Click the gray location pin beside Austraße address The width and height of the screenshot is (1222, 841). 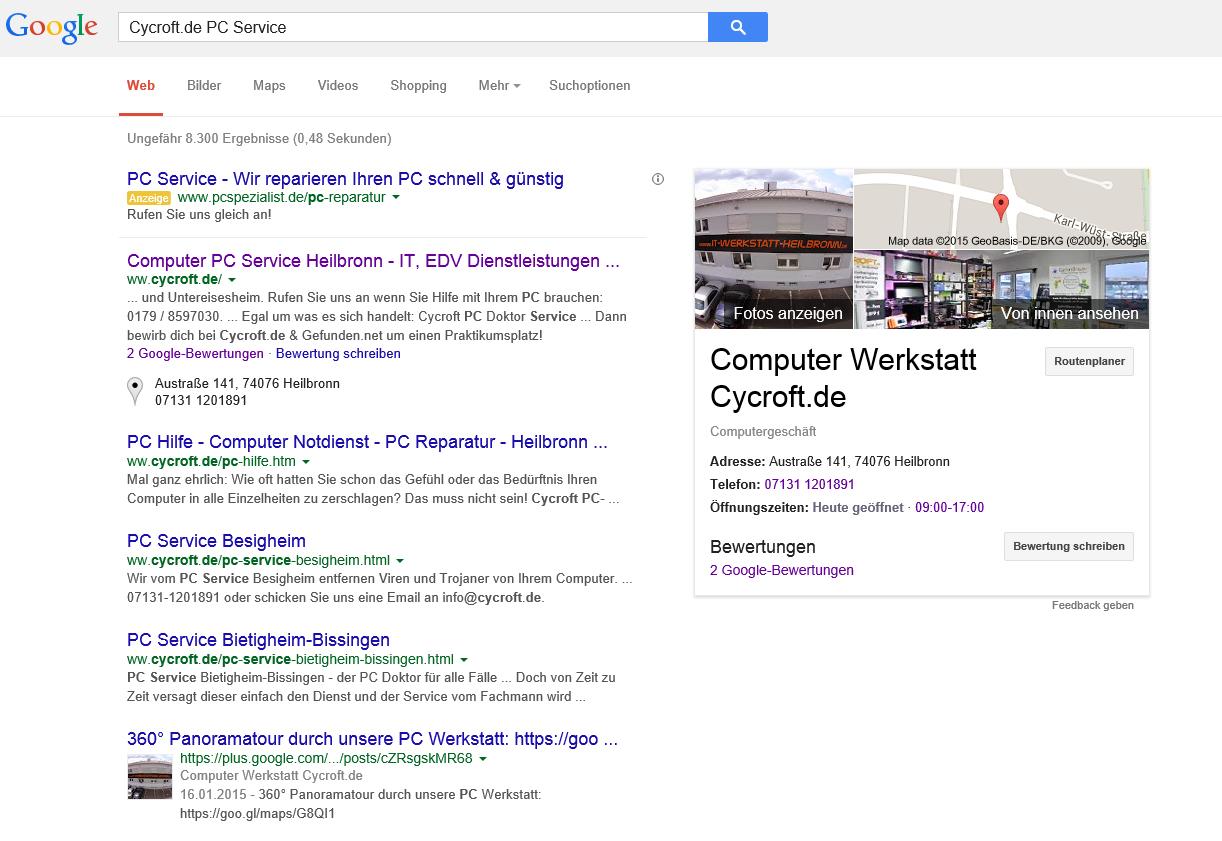pos(135,391)
